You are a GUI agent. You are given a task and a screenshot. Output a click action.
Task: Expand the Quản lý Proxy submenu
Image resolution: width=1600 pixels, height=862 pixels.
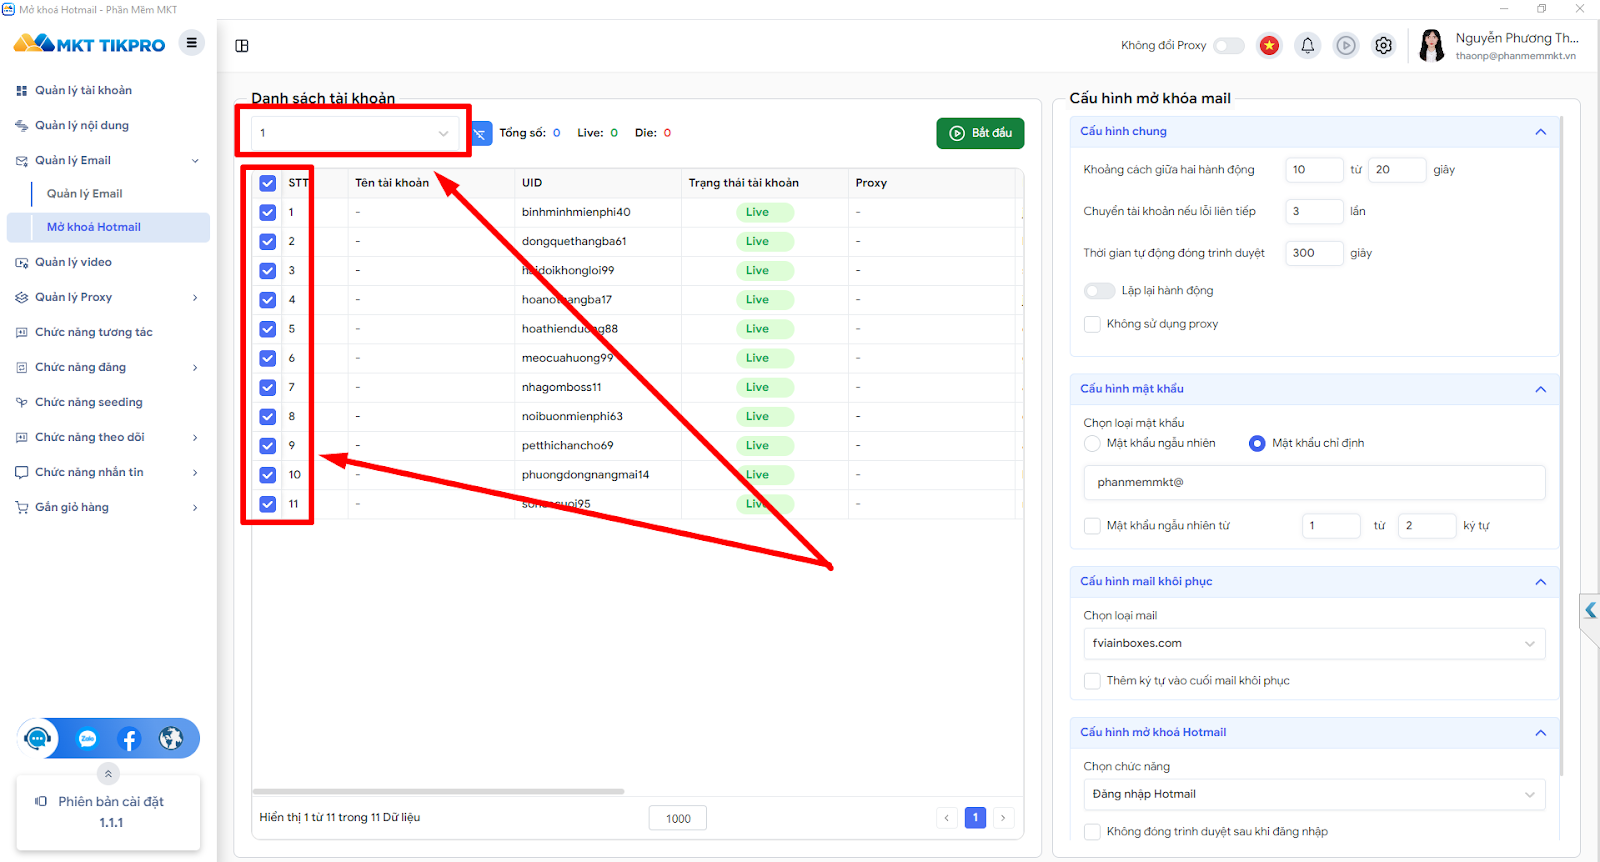(x=195, y=298)
